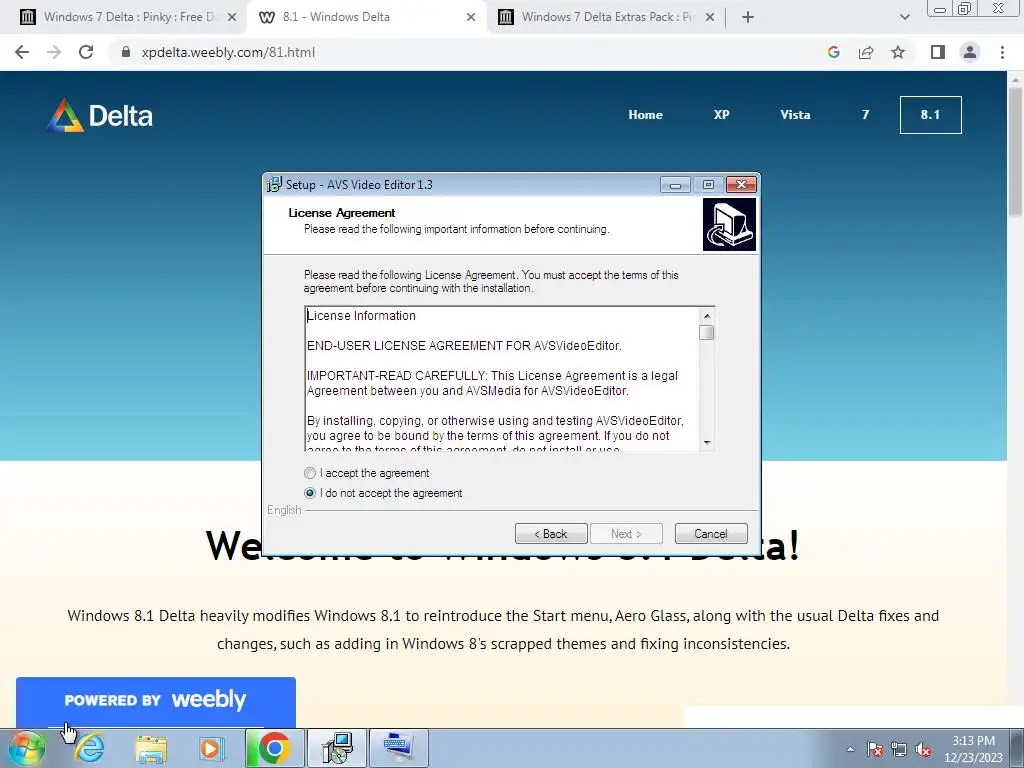Open the Action Center flag icon
1024x768 pixels.
(x=875, y=749)
